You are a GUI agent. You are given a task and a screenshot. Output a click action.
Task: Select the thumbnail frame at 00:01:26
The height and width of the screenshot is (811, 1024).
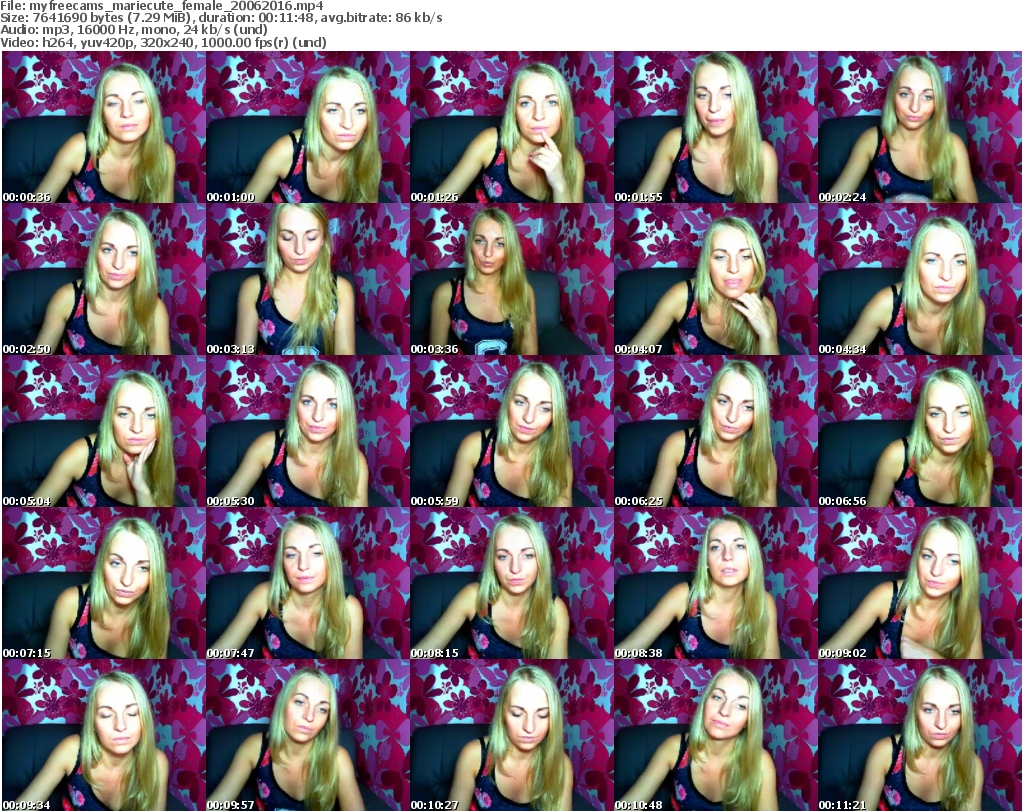(x=512, y=127)
